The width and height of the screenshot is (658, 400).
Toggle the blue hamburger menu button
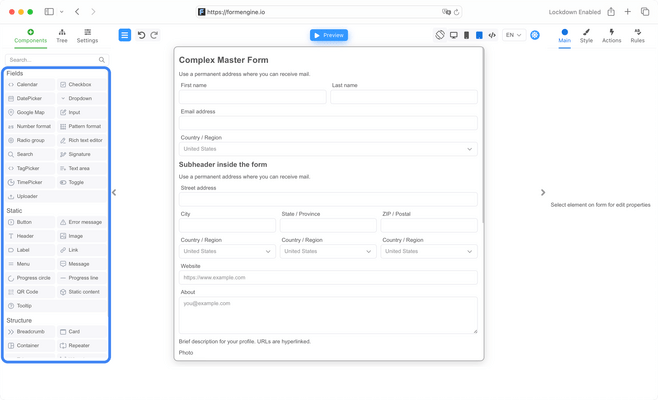[125, 35]
